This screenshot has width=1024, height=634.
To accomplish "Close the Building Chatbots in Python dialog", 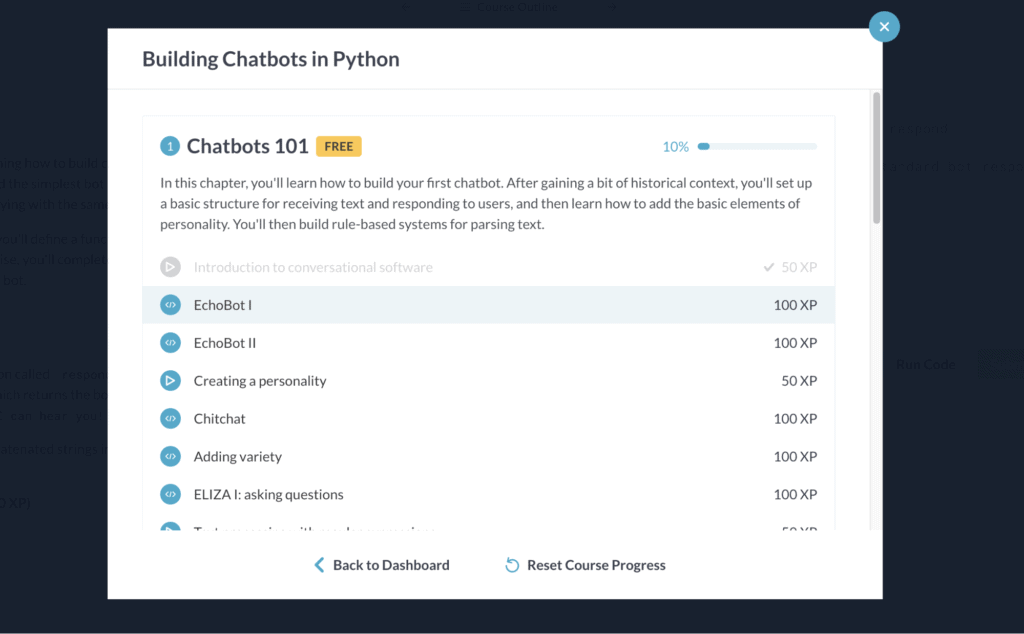I will tap(884, 27).
